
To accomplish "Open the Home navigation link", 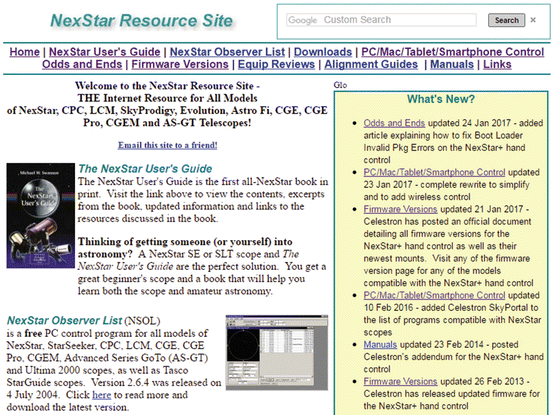I will click(x=24, y=52).
